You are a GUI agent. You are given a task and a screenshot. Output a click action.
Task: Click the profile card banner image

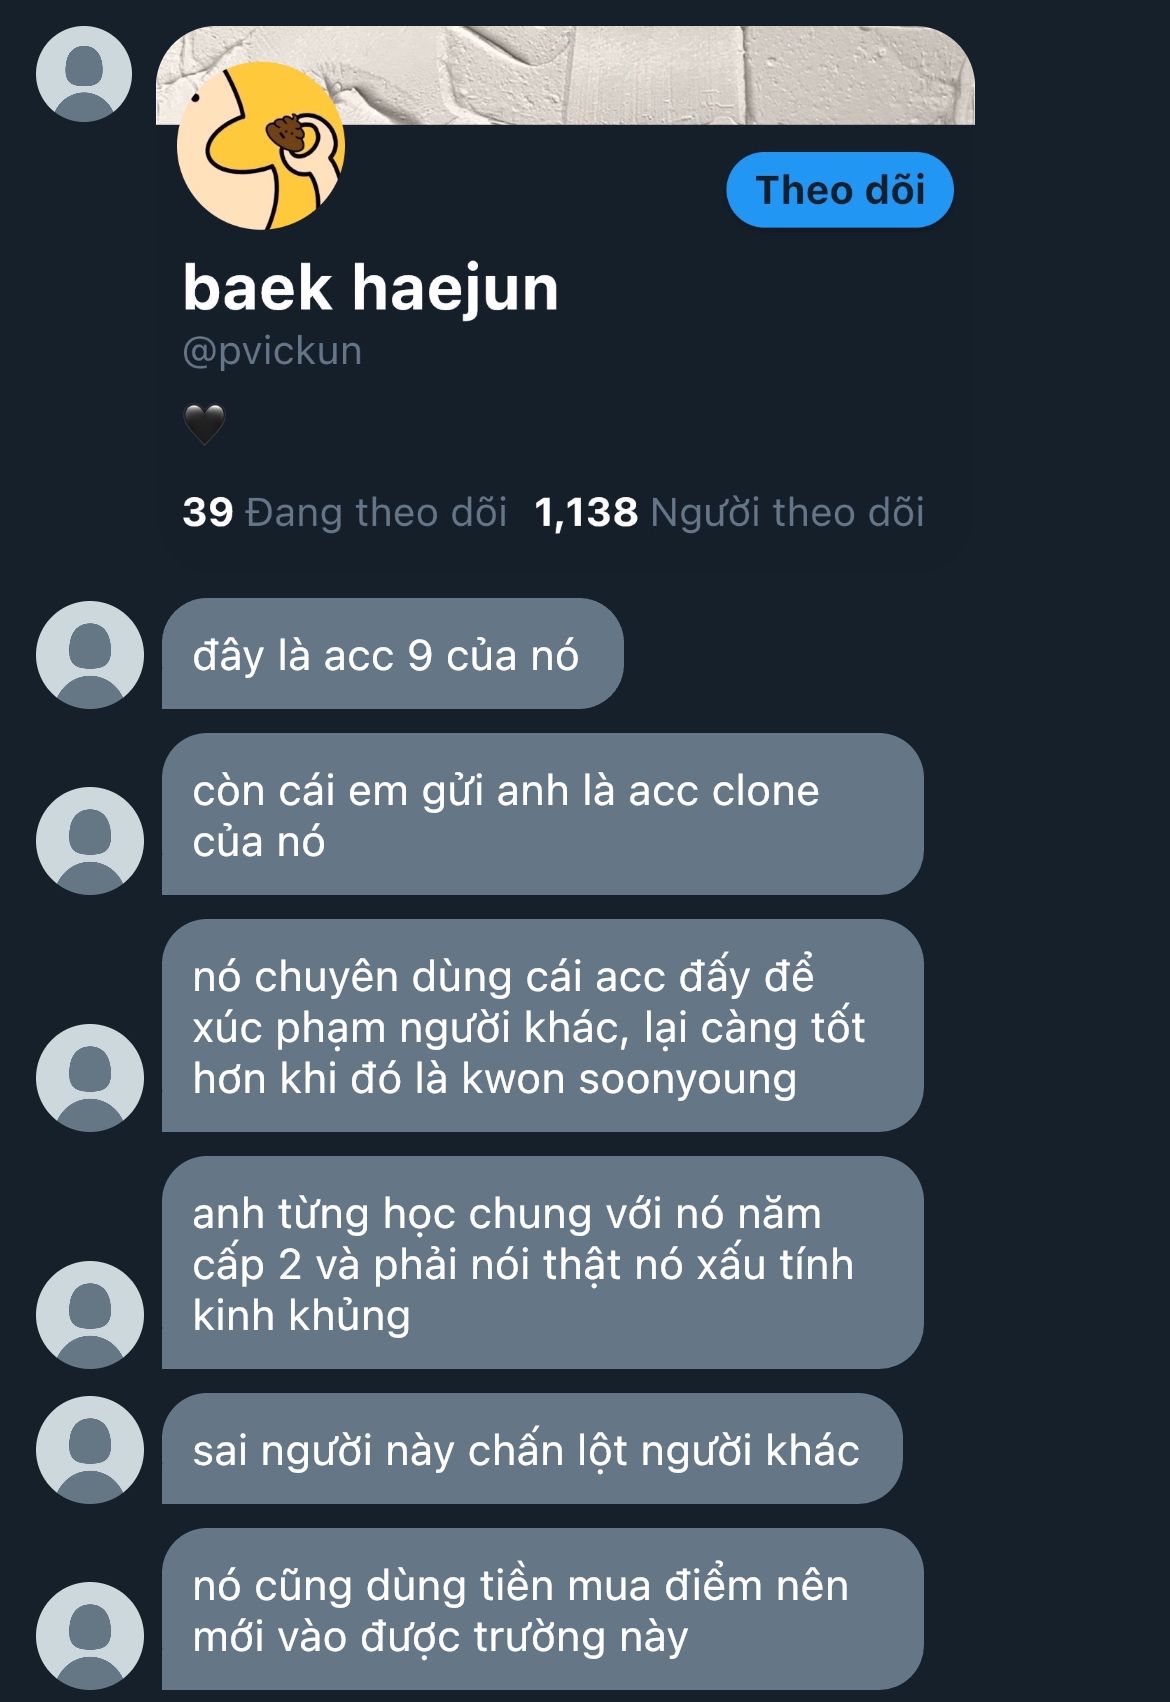pyautogui.click(x=565, y=75)
